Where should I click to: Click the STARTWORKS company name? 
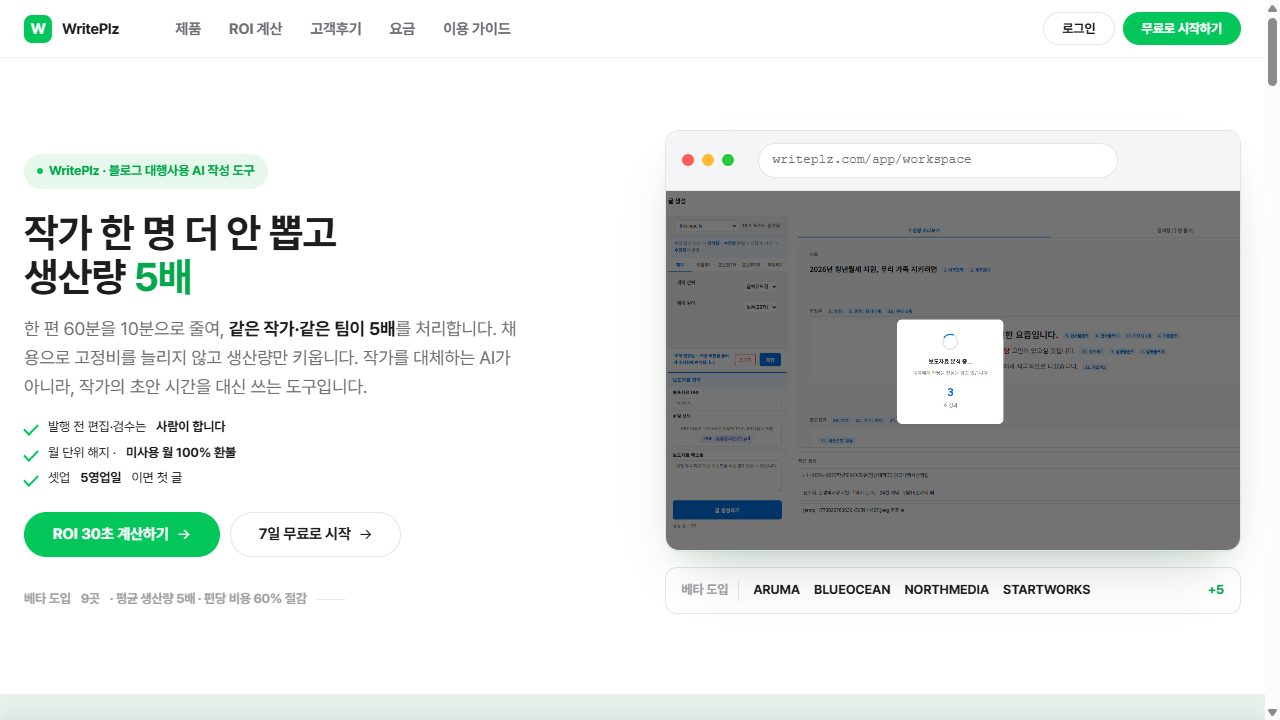click(x=1047, y=590)
